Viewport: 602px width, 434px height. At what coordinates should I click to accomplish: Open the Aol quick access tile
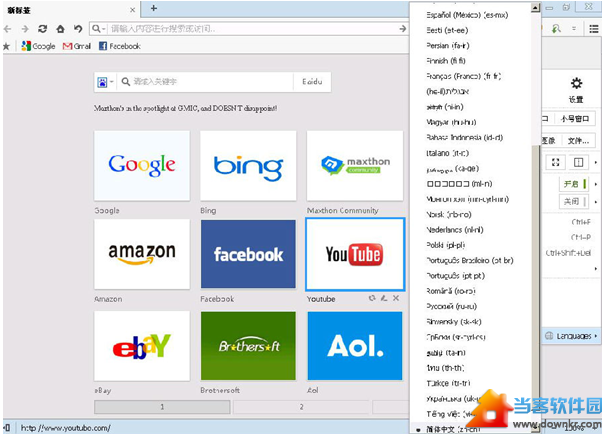[355, 346]
